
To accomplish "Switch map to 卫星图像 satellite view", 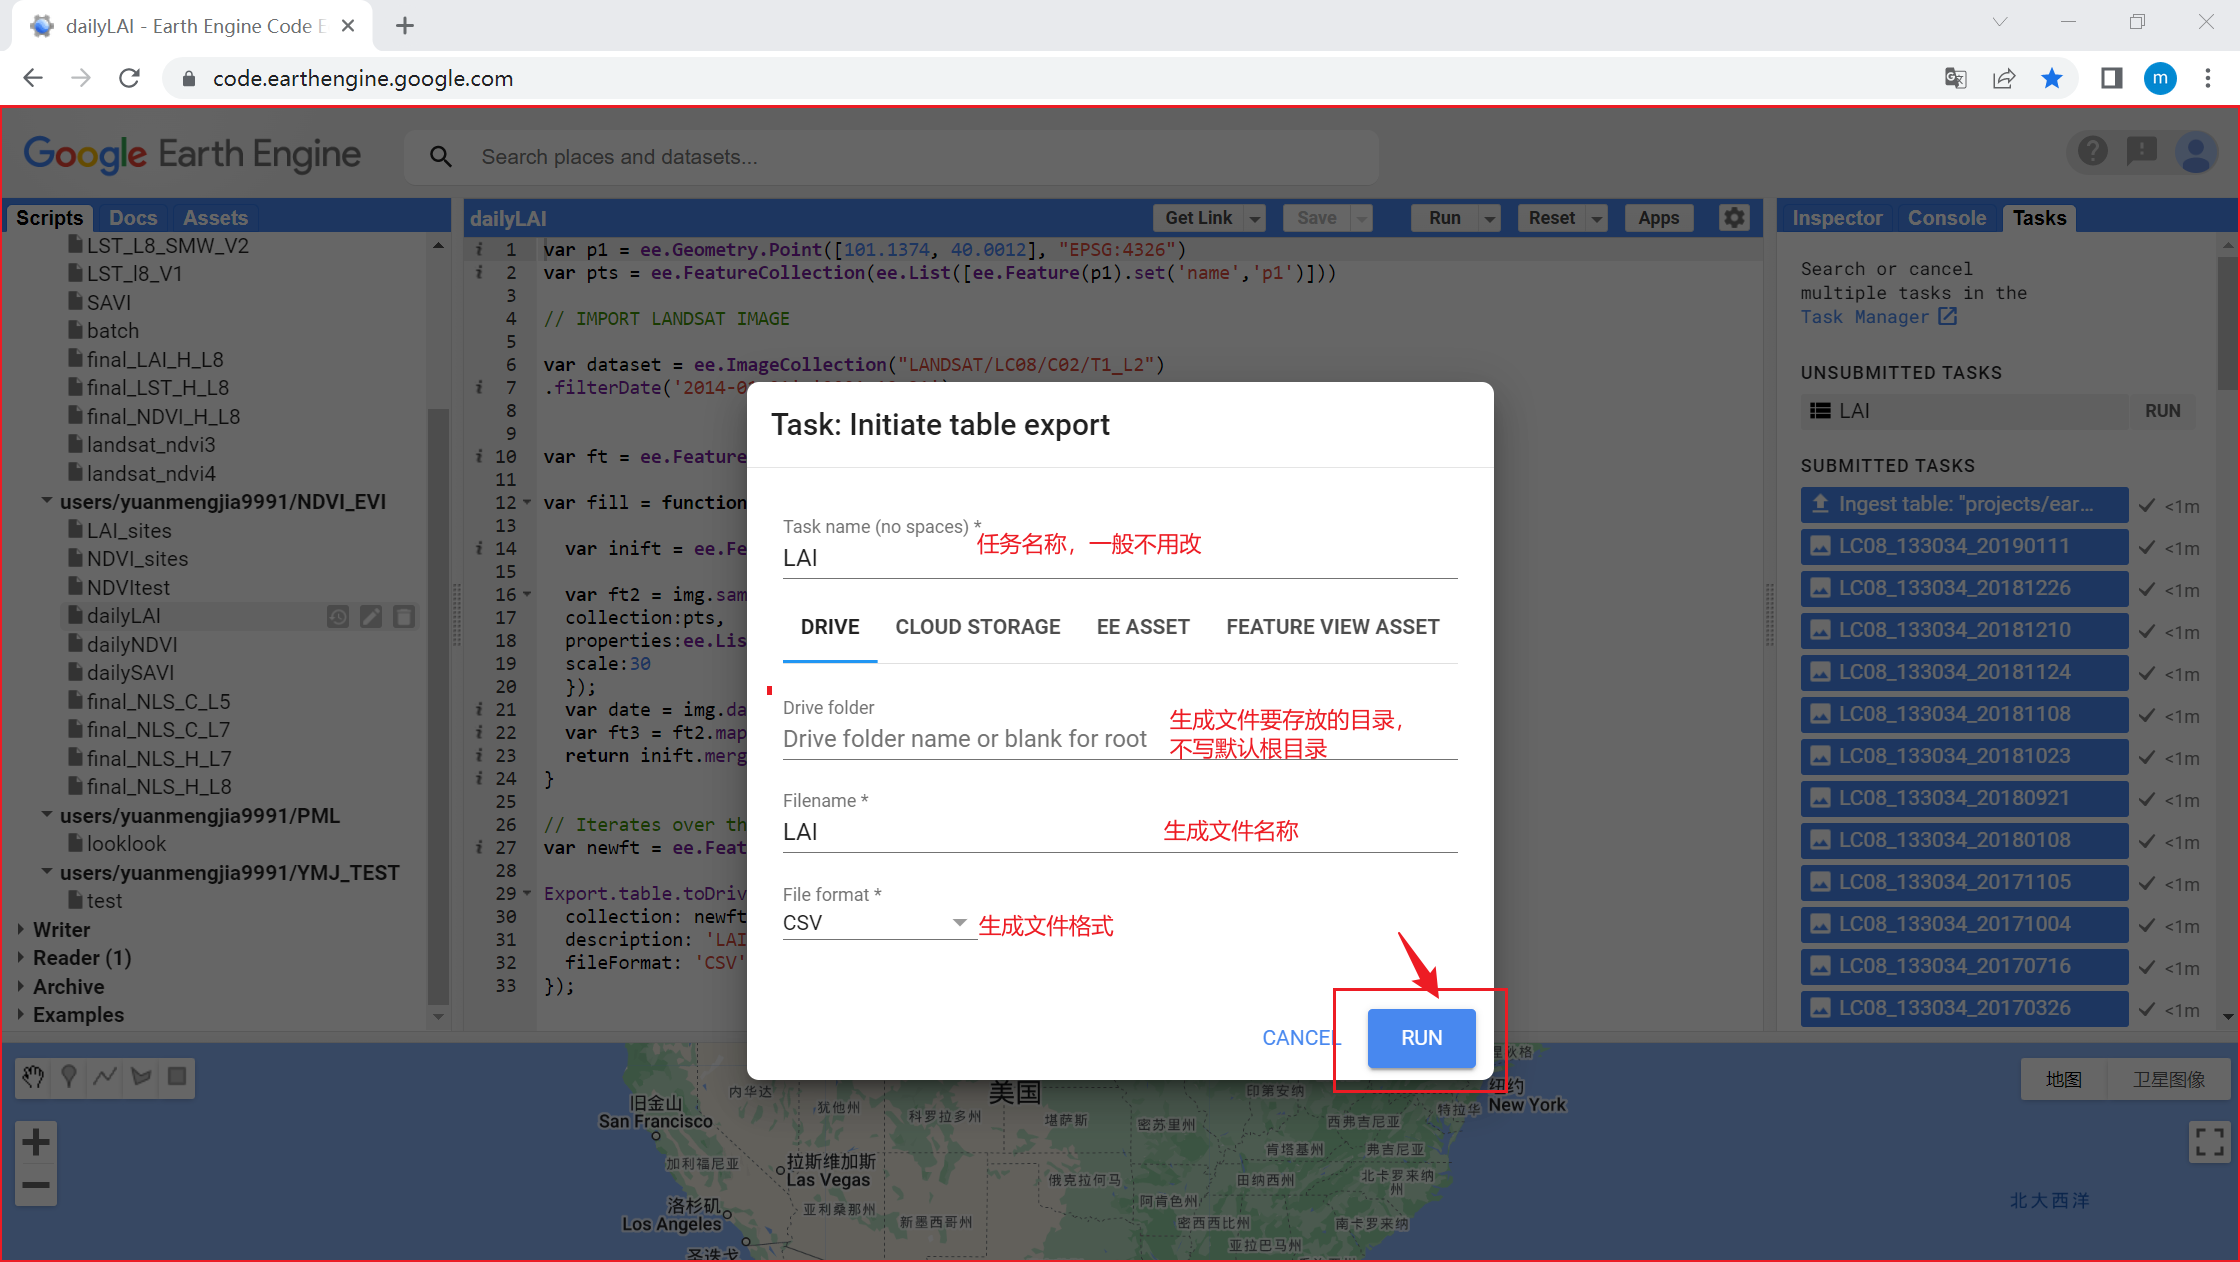I will tap(2168, 1080).
